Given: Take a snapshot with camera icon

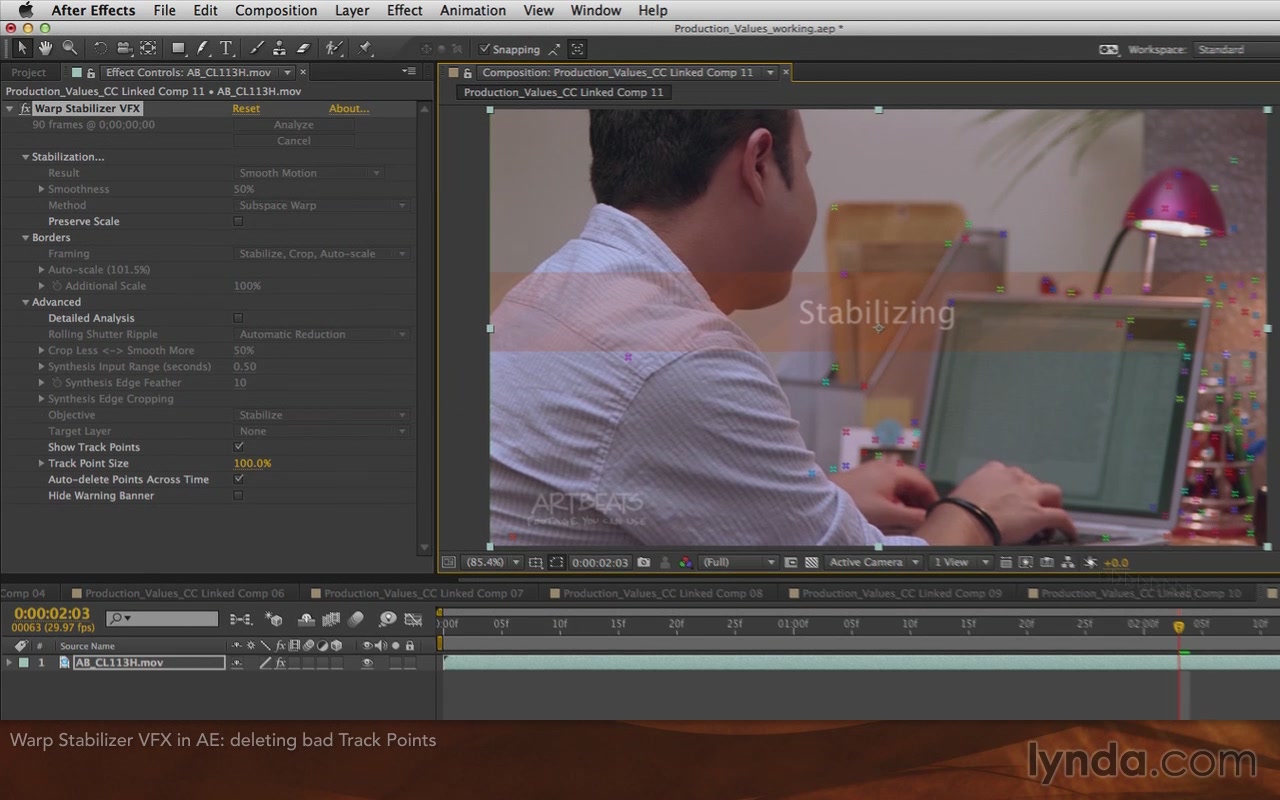Looking at the screenshot, I should pyautogui.click(x=644, y=562).
